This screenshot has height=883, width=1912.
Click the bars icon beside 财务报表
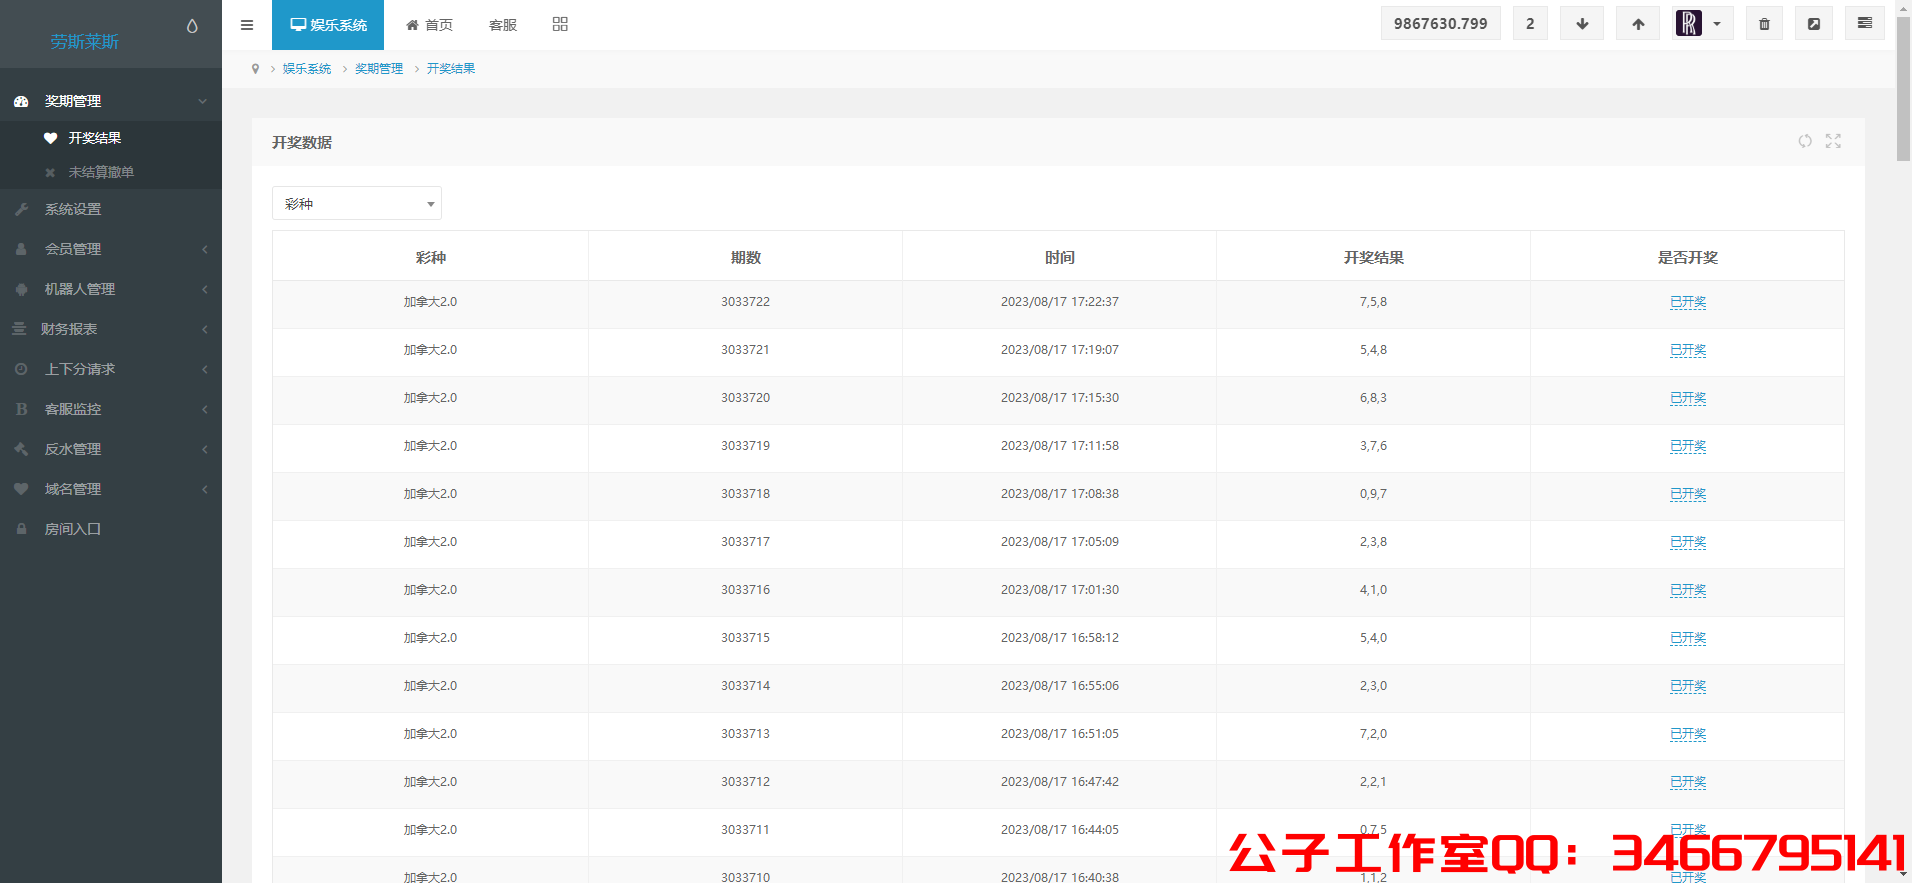click(19, 329)
